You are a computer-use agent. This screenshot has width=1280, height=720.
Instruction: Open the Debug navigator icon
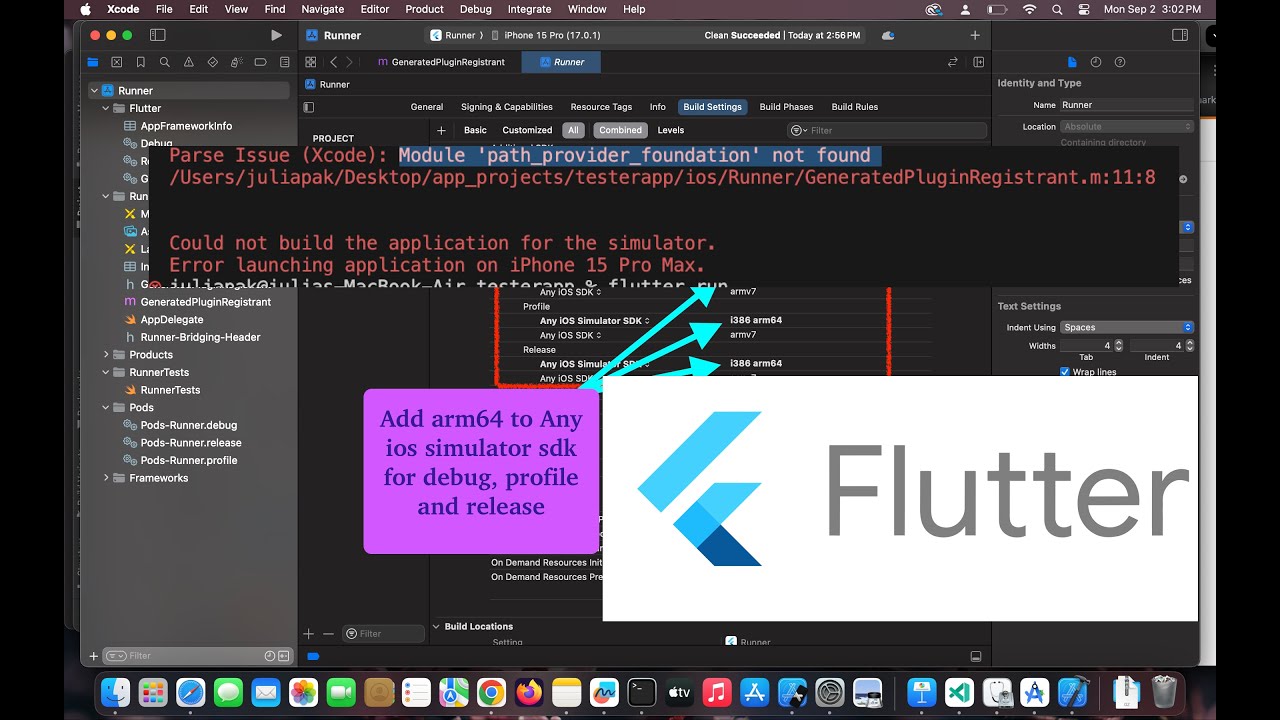[x=237, y=62]
